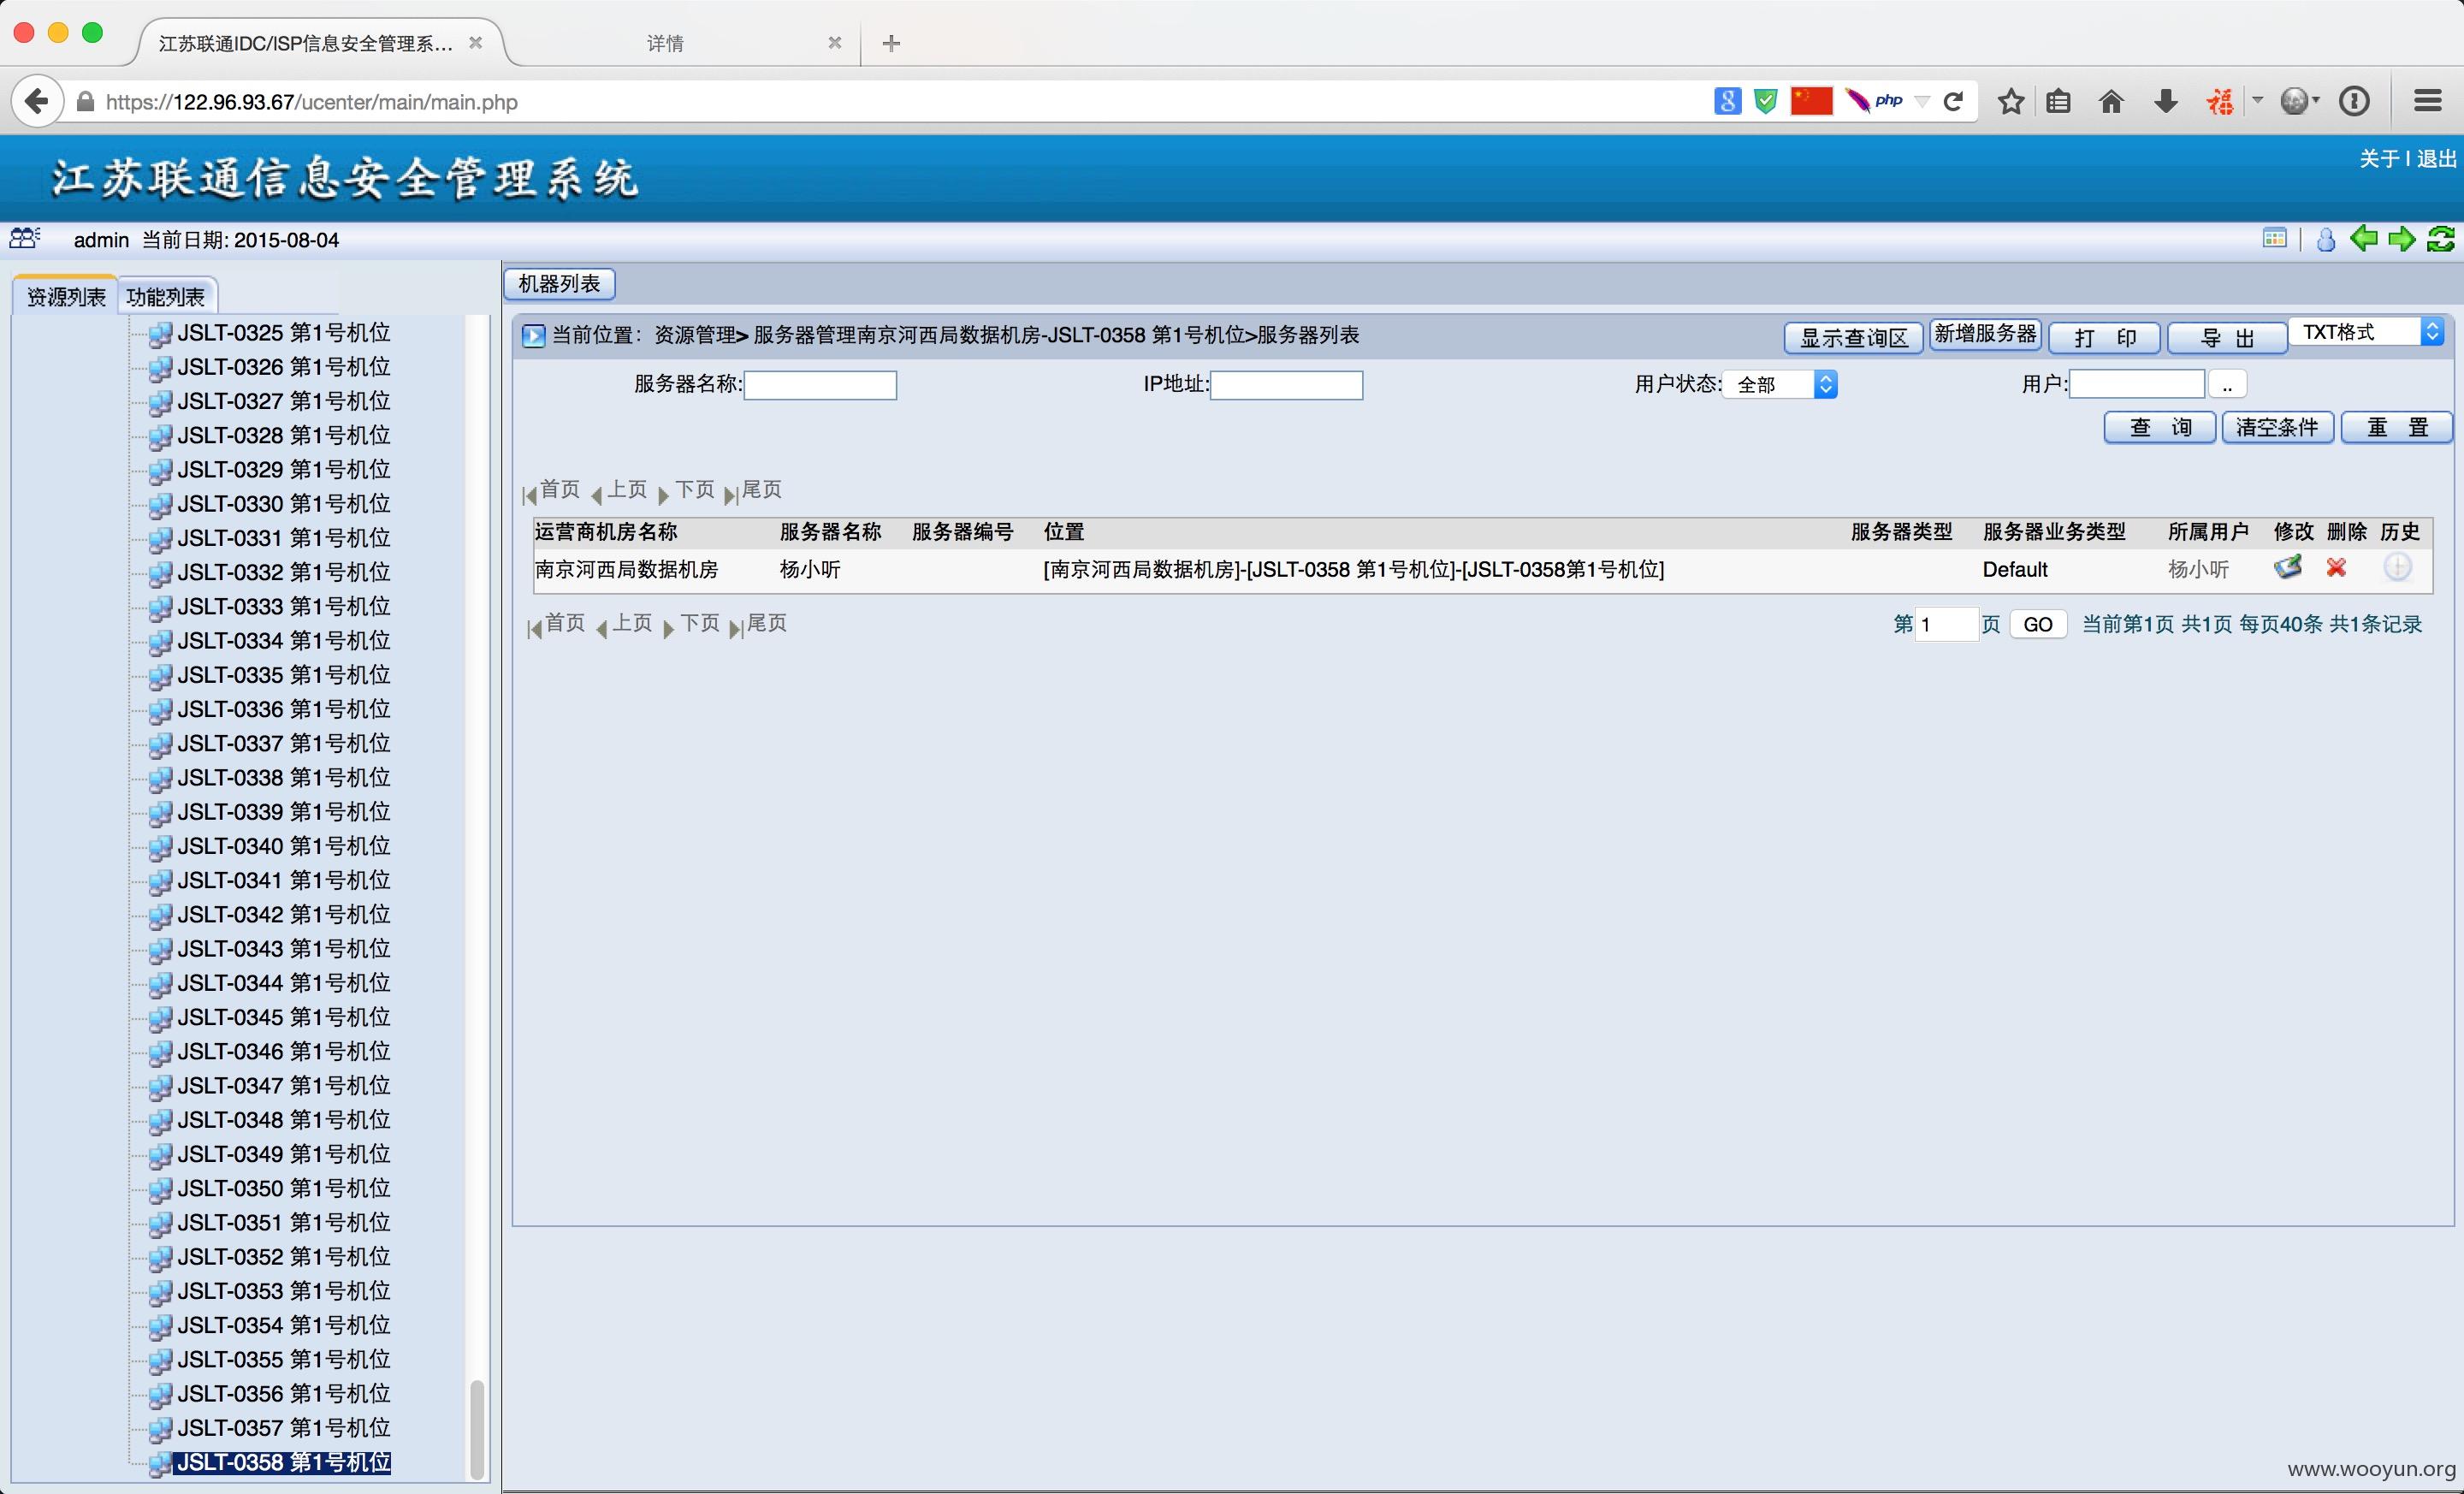Image resolution: width=2464 pixels, height=1494 pixels.
Task: Select the 机器列表 tab
Action: [559, 284]
